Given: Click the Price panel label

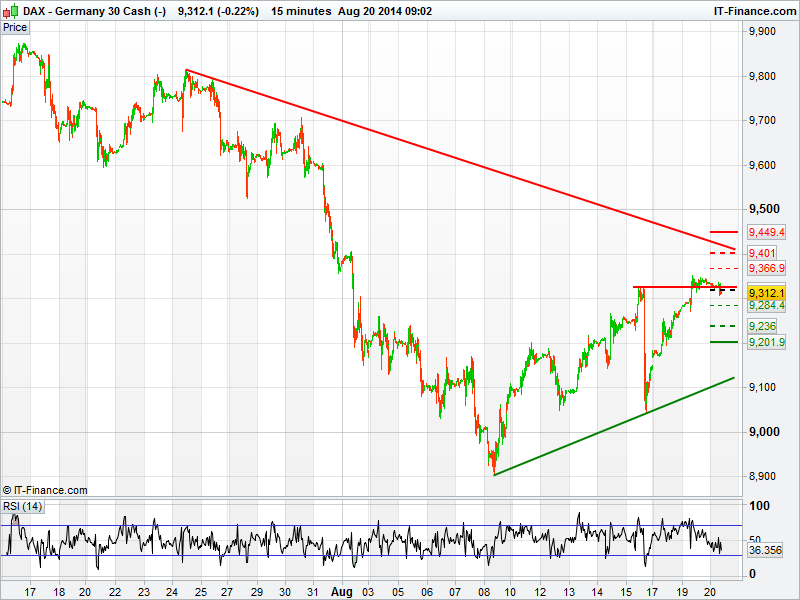Looking at the screenshot, I should coord(15,28).
